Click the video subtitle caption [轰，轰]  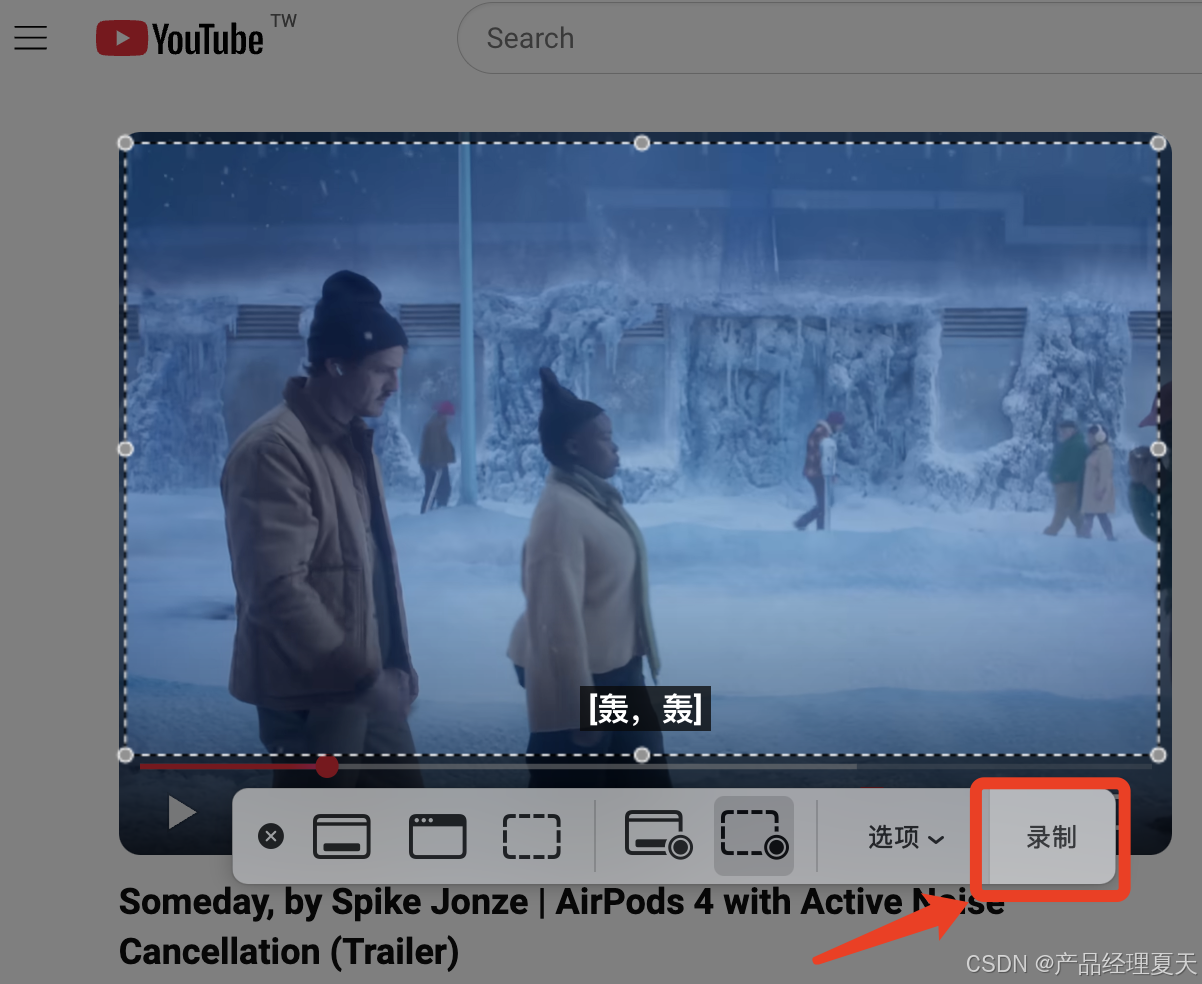tap(645, 709)
